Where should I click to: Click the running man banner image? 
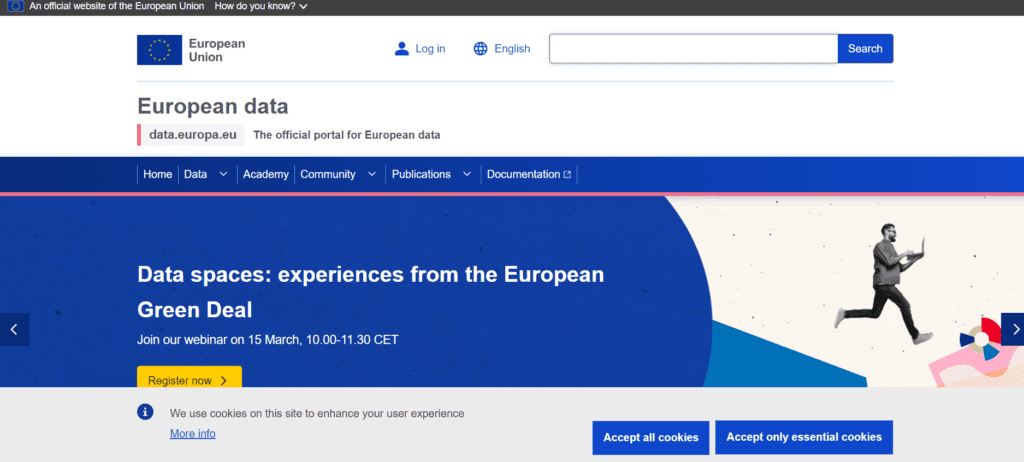[885, 284]
